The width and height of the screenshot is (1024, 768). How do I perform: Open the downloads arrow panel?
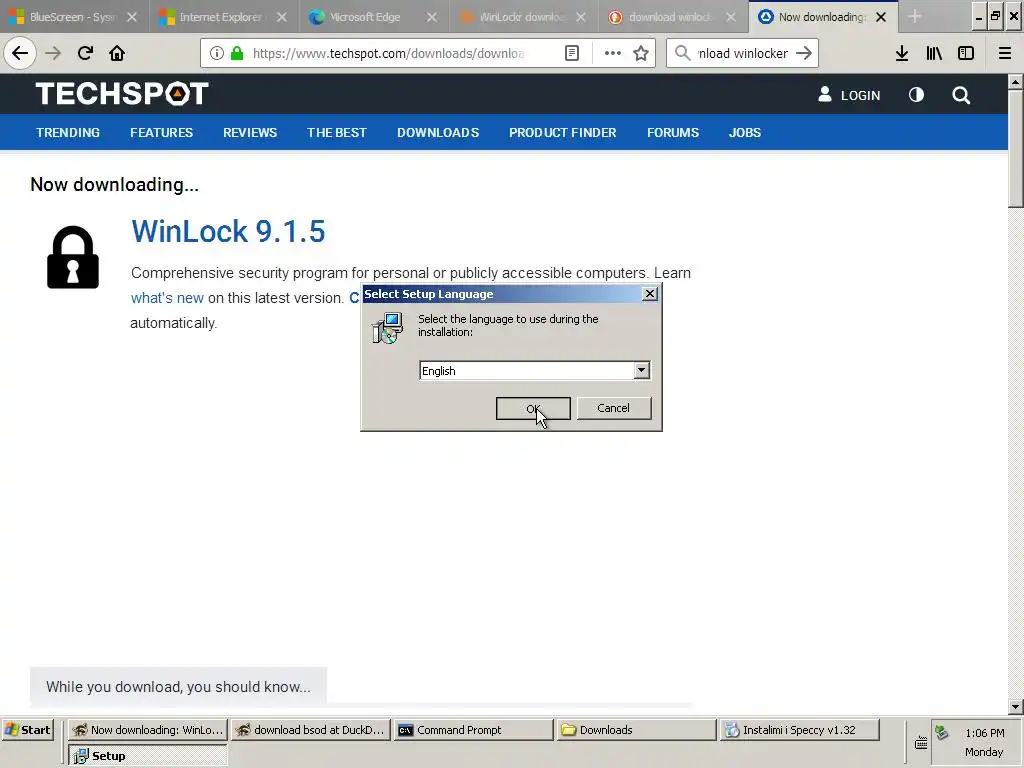[902, 53]
